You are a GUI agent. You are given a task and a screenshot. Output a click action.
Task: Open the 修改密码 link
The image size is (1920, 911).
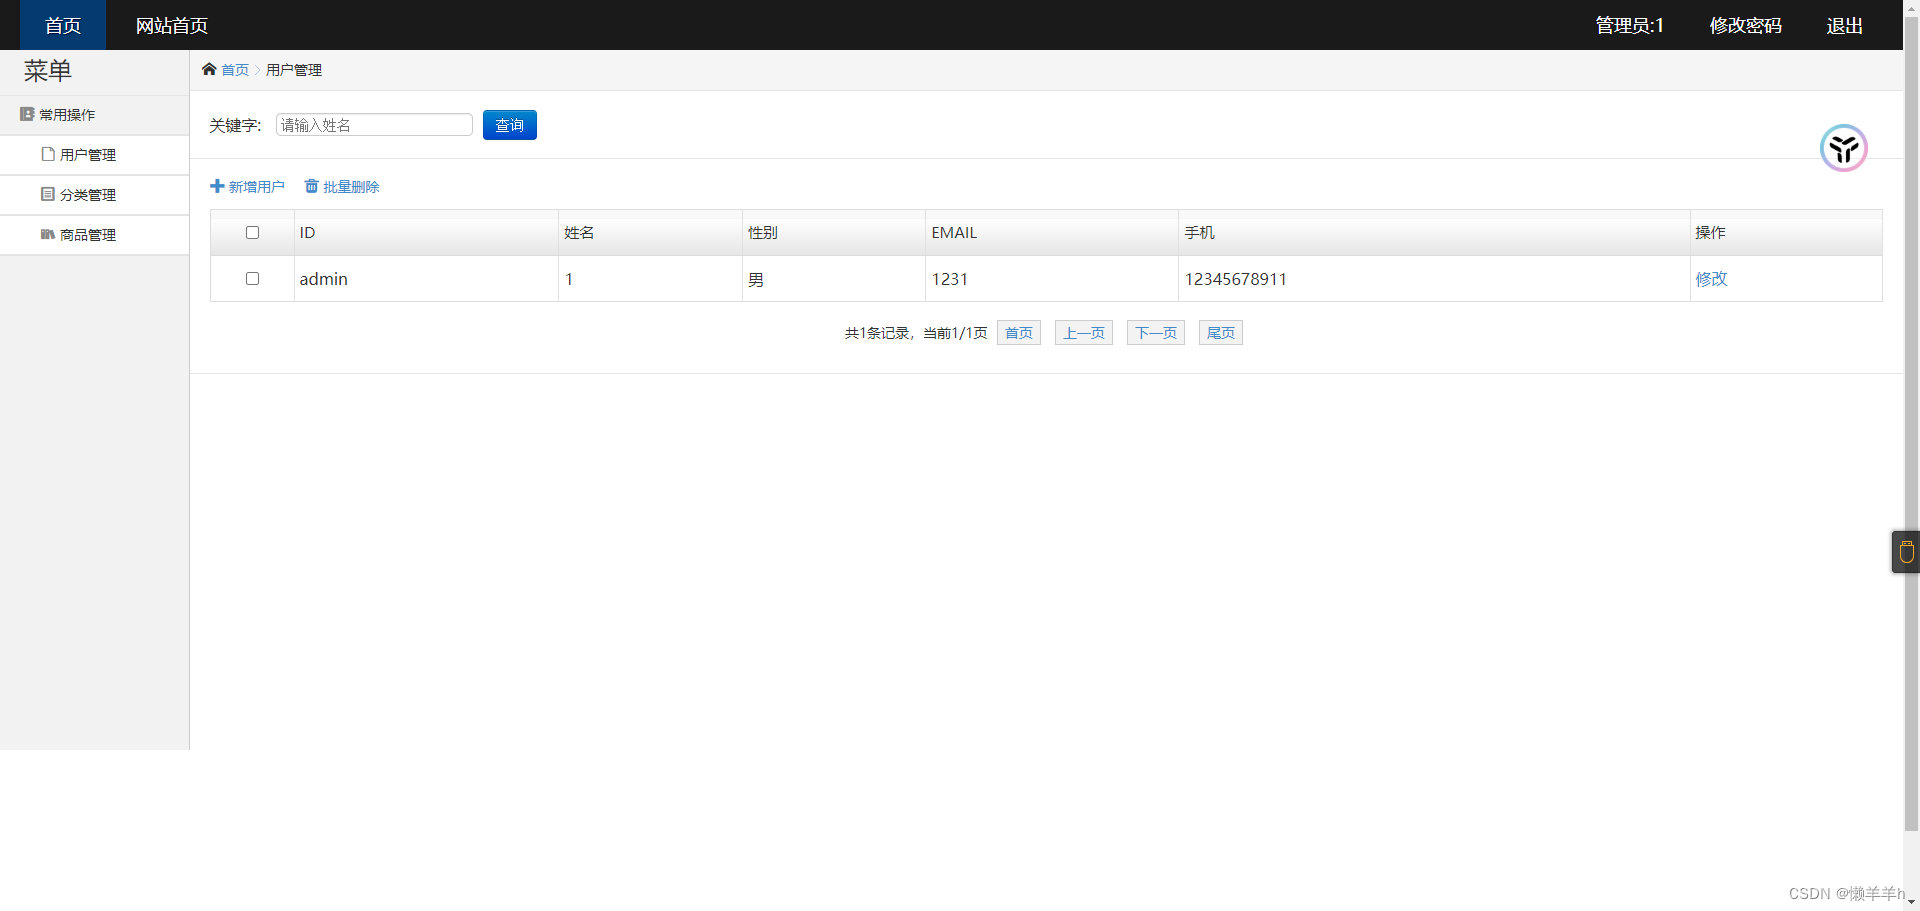(1745, 25)
